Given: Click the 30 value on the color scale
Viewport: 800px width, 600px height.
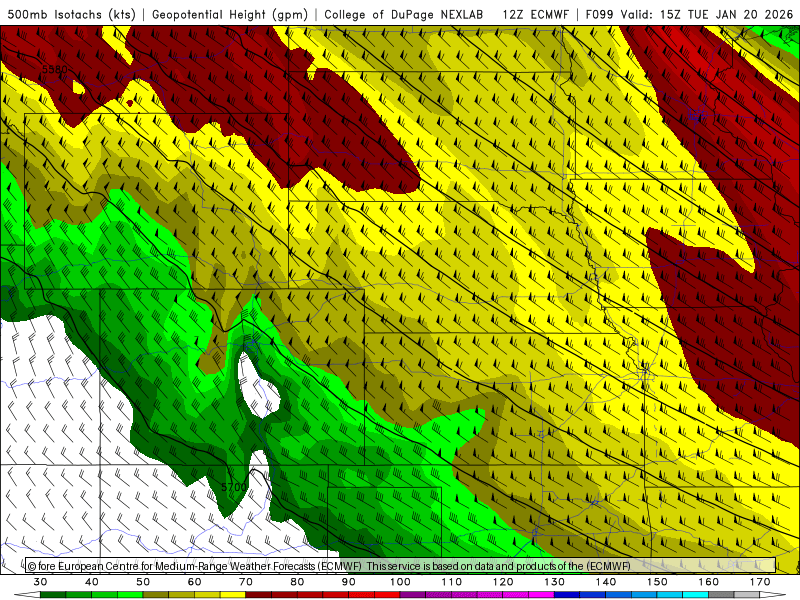Looking at the screenshot, I should [40, 582].
